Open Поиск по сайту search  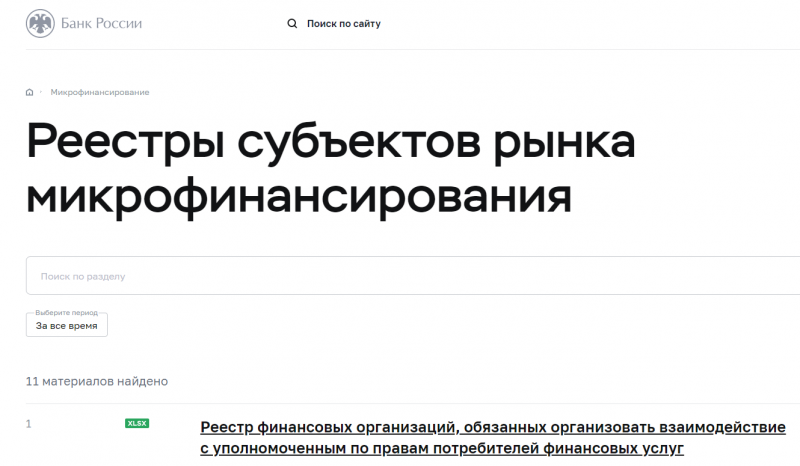point(343,23)
